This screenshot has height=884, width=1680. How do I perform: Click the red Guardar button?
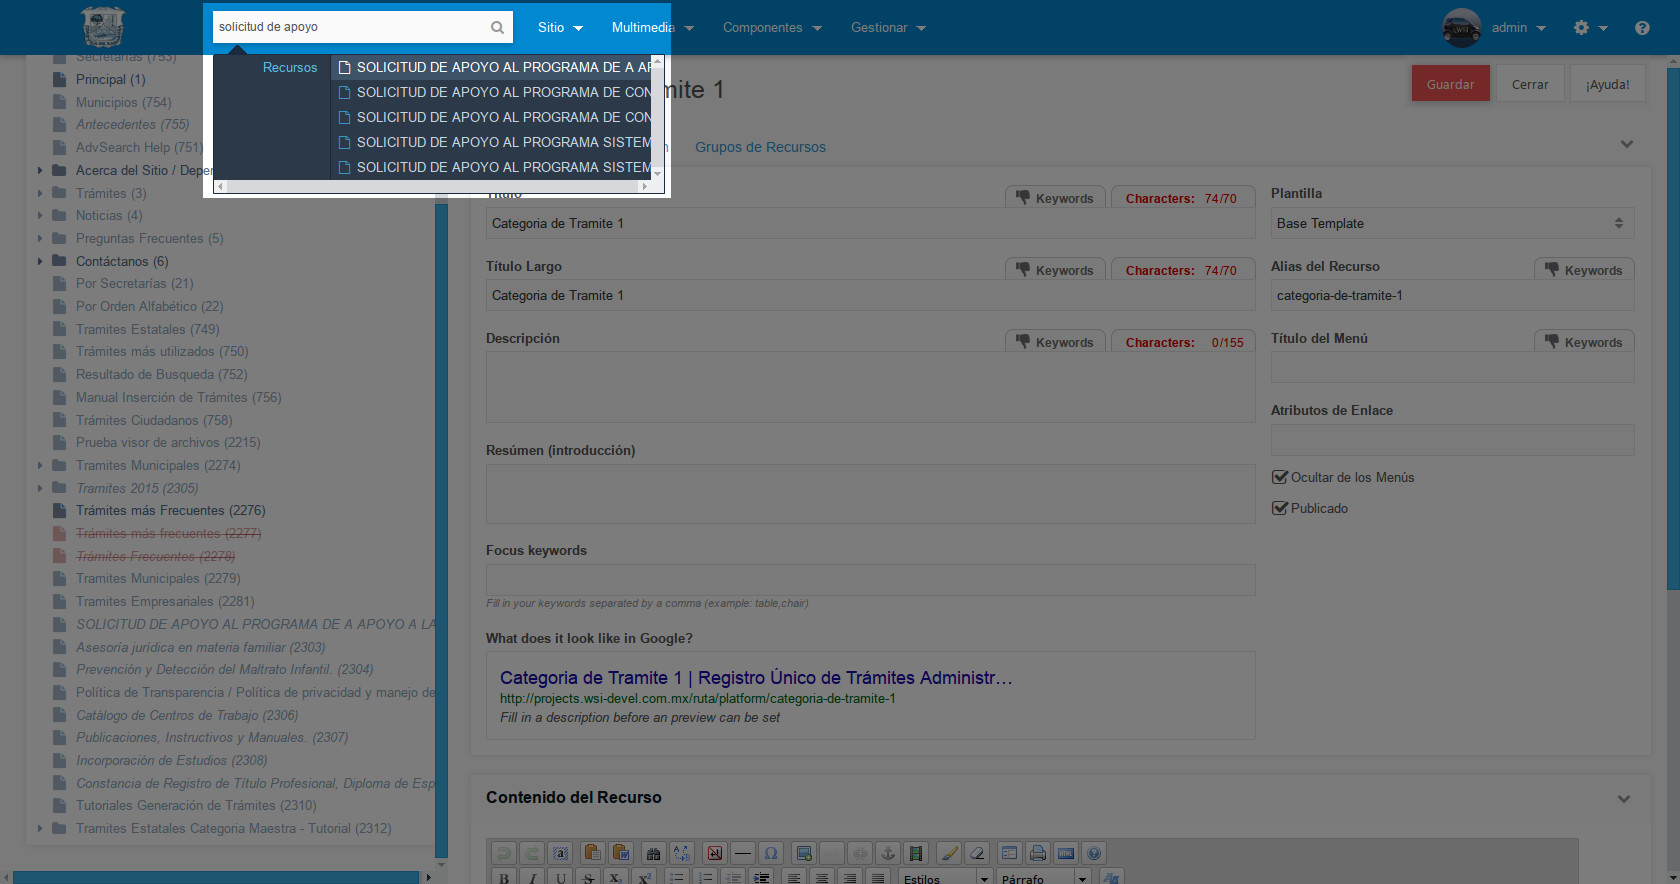pos(1450,84)
